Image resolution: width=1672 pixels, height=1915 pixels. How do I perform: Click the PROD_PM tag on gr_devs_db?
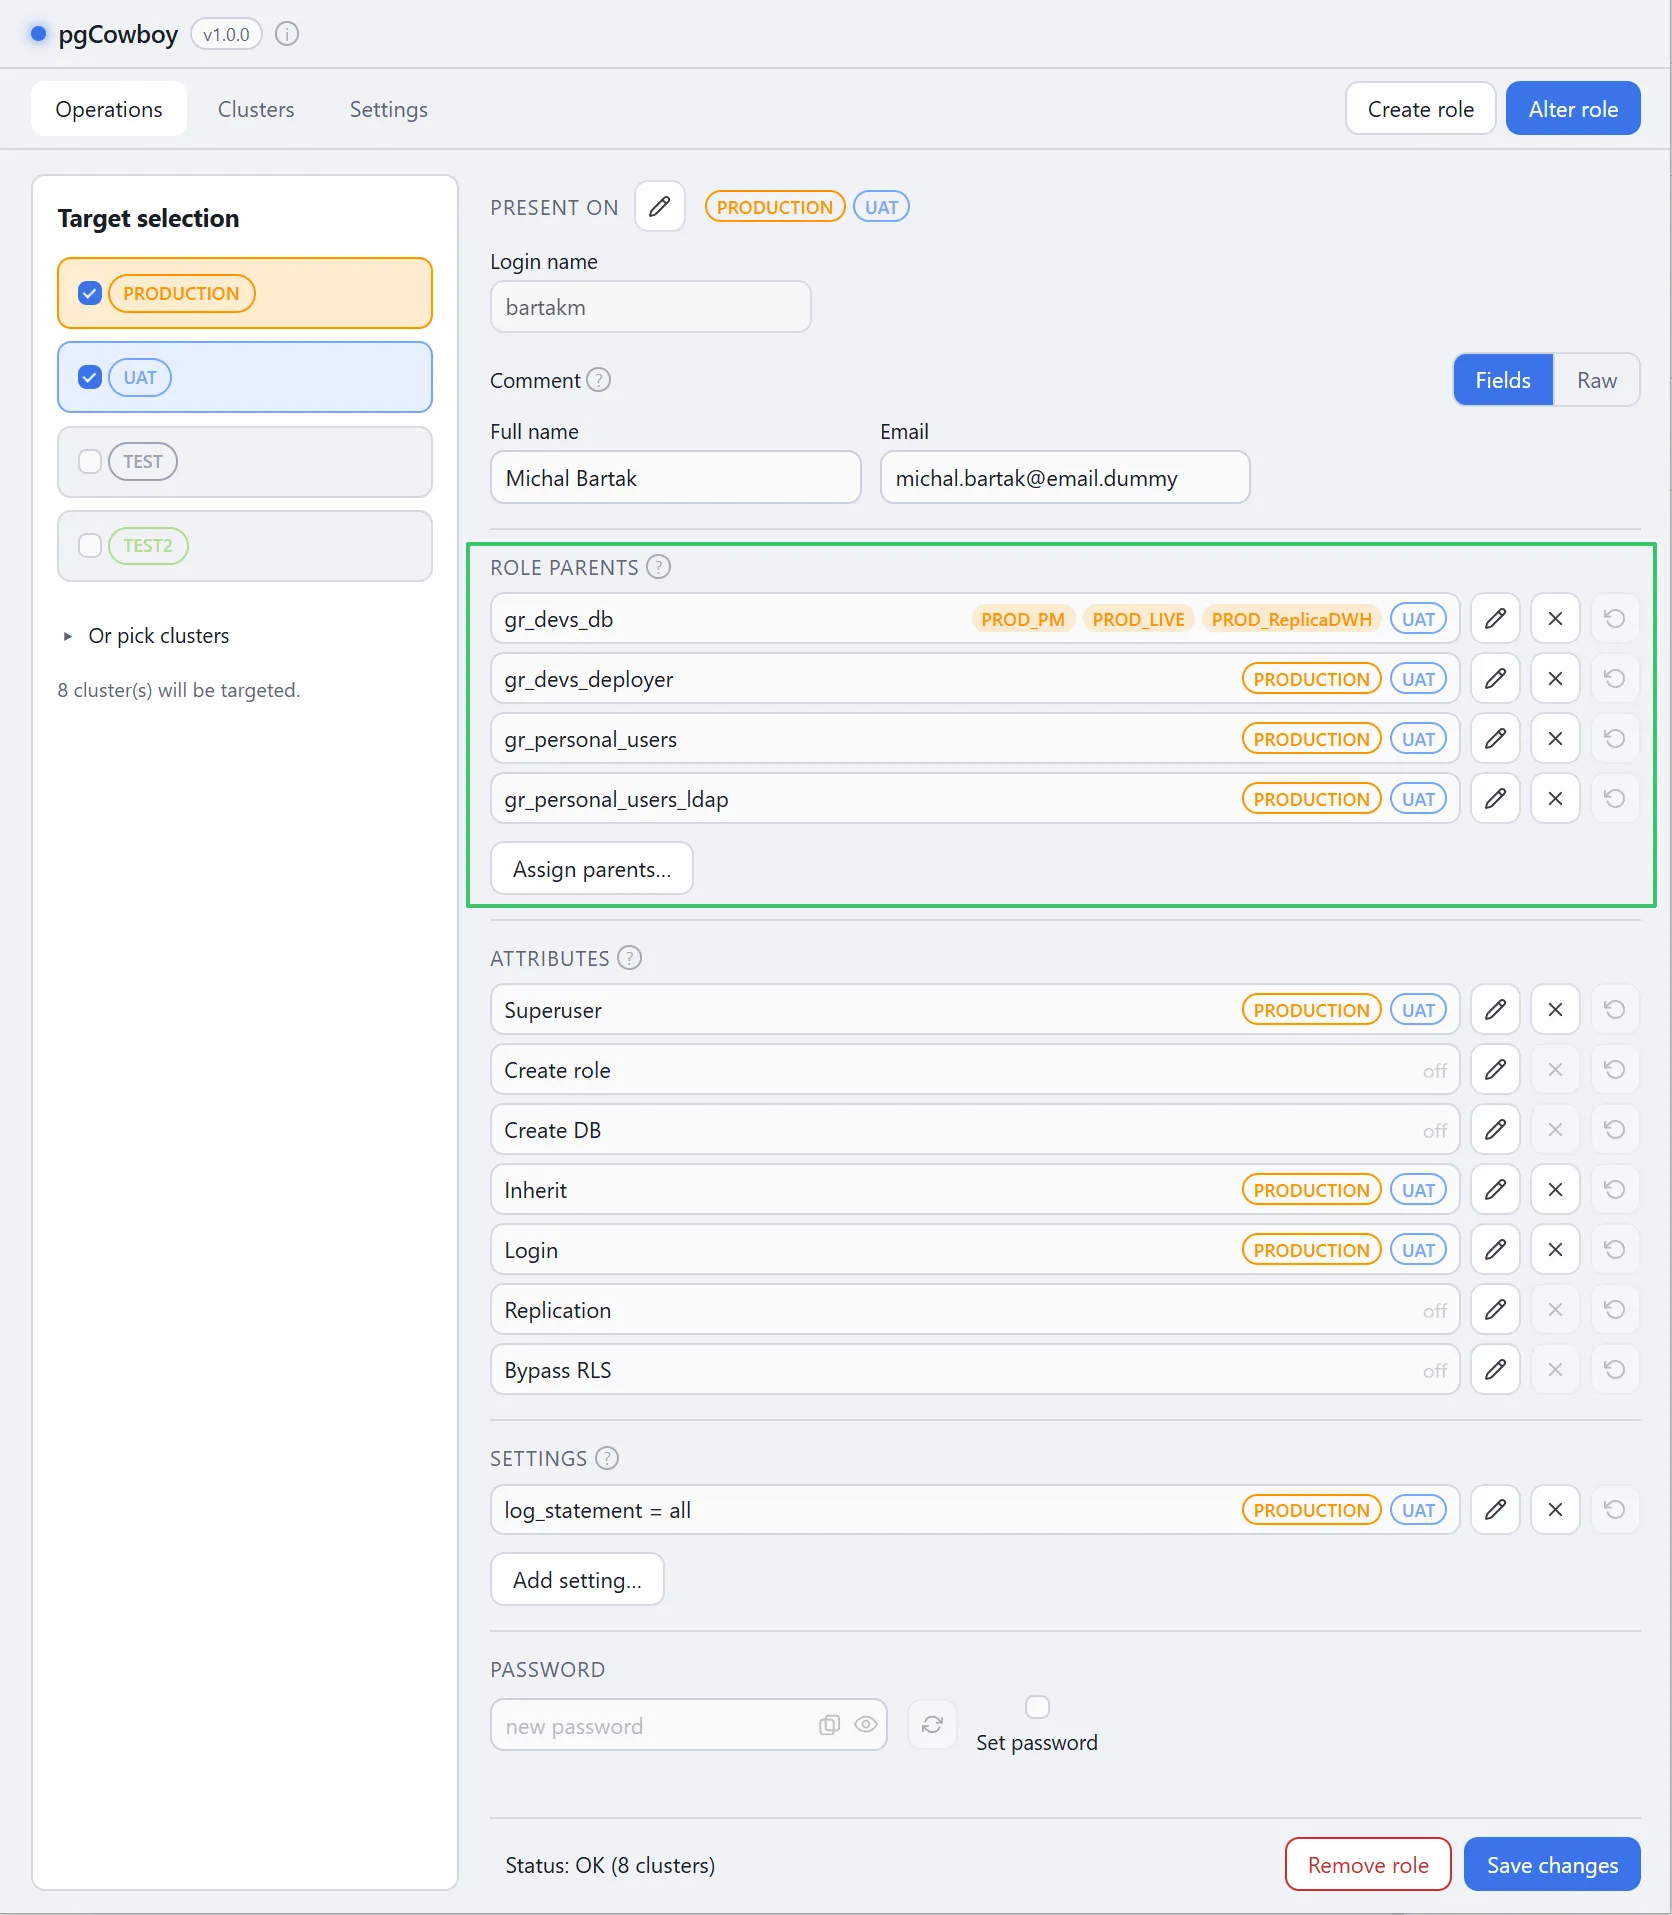1023,619
